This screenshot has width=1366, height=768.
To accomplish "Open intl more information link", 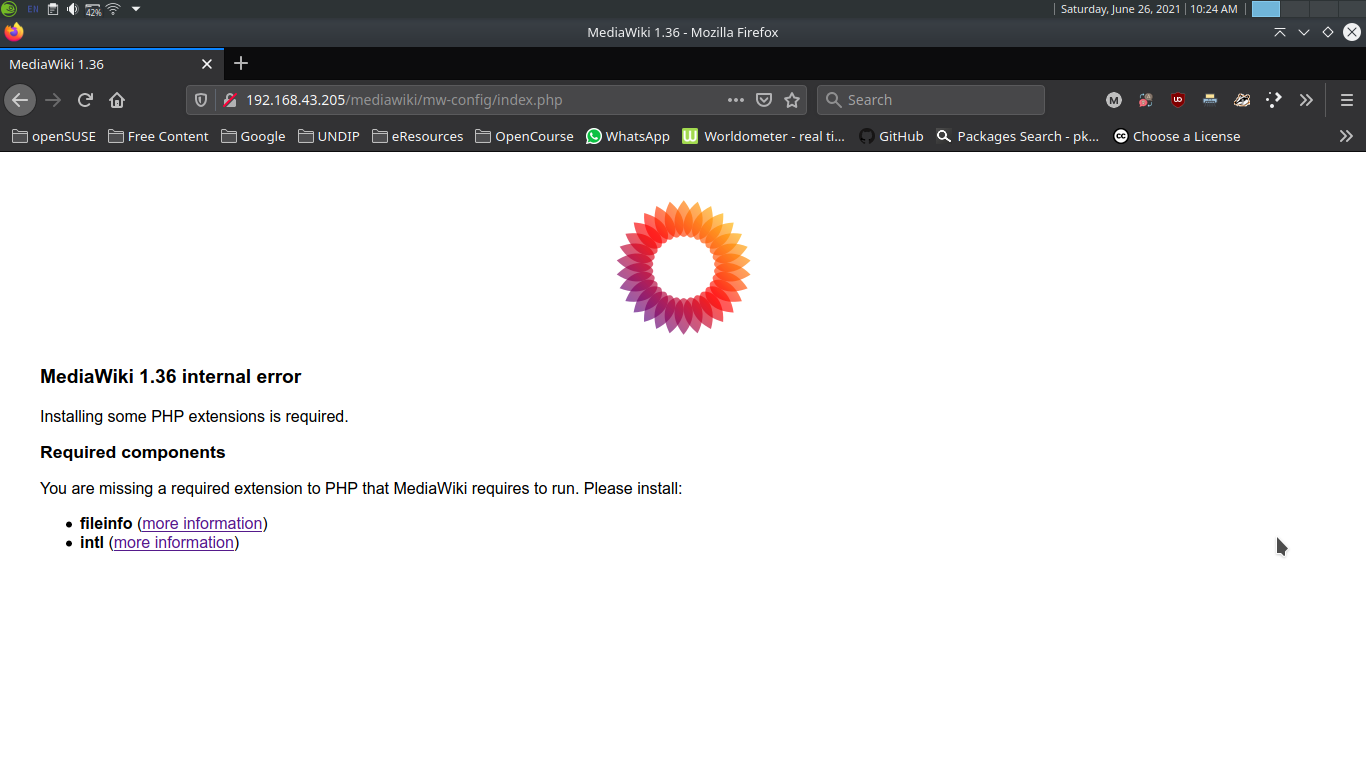I will [174, 542].
